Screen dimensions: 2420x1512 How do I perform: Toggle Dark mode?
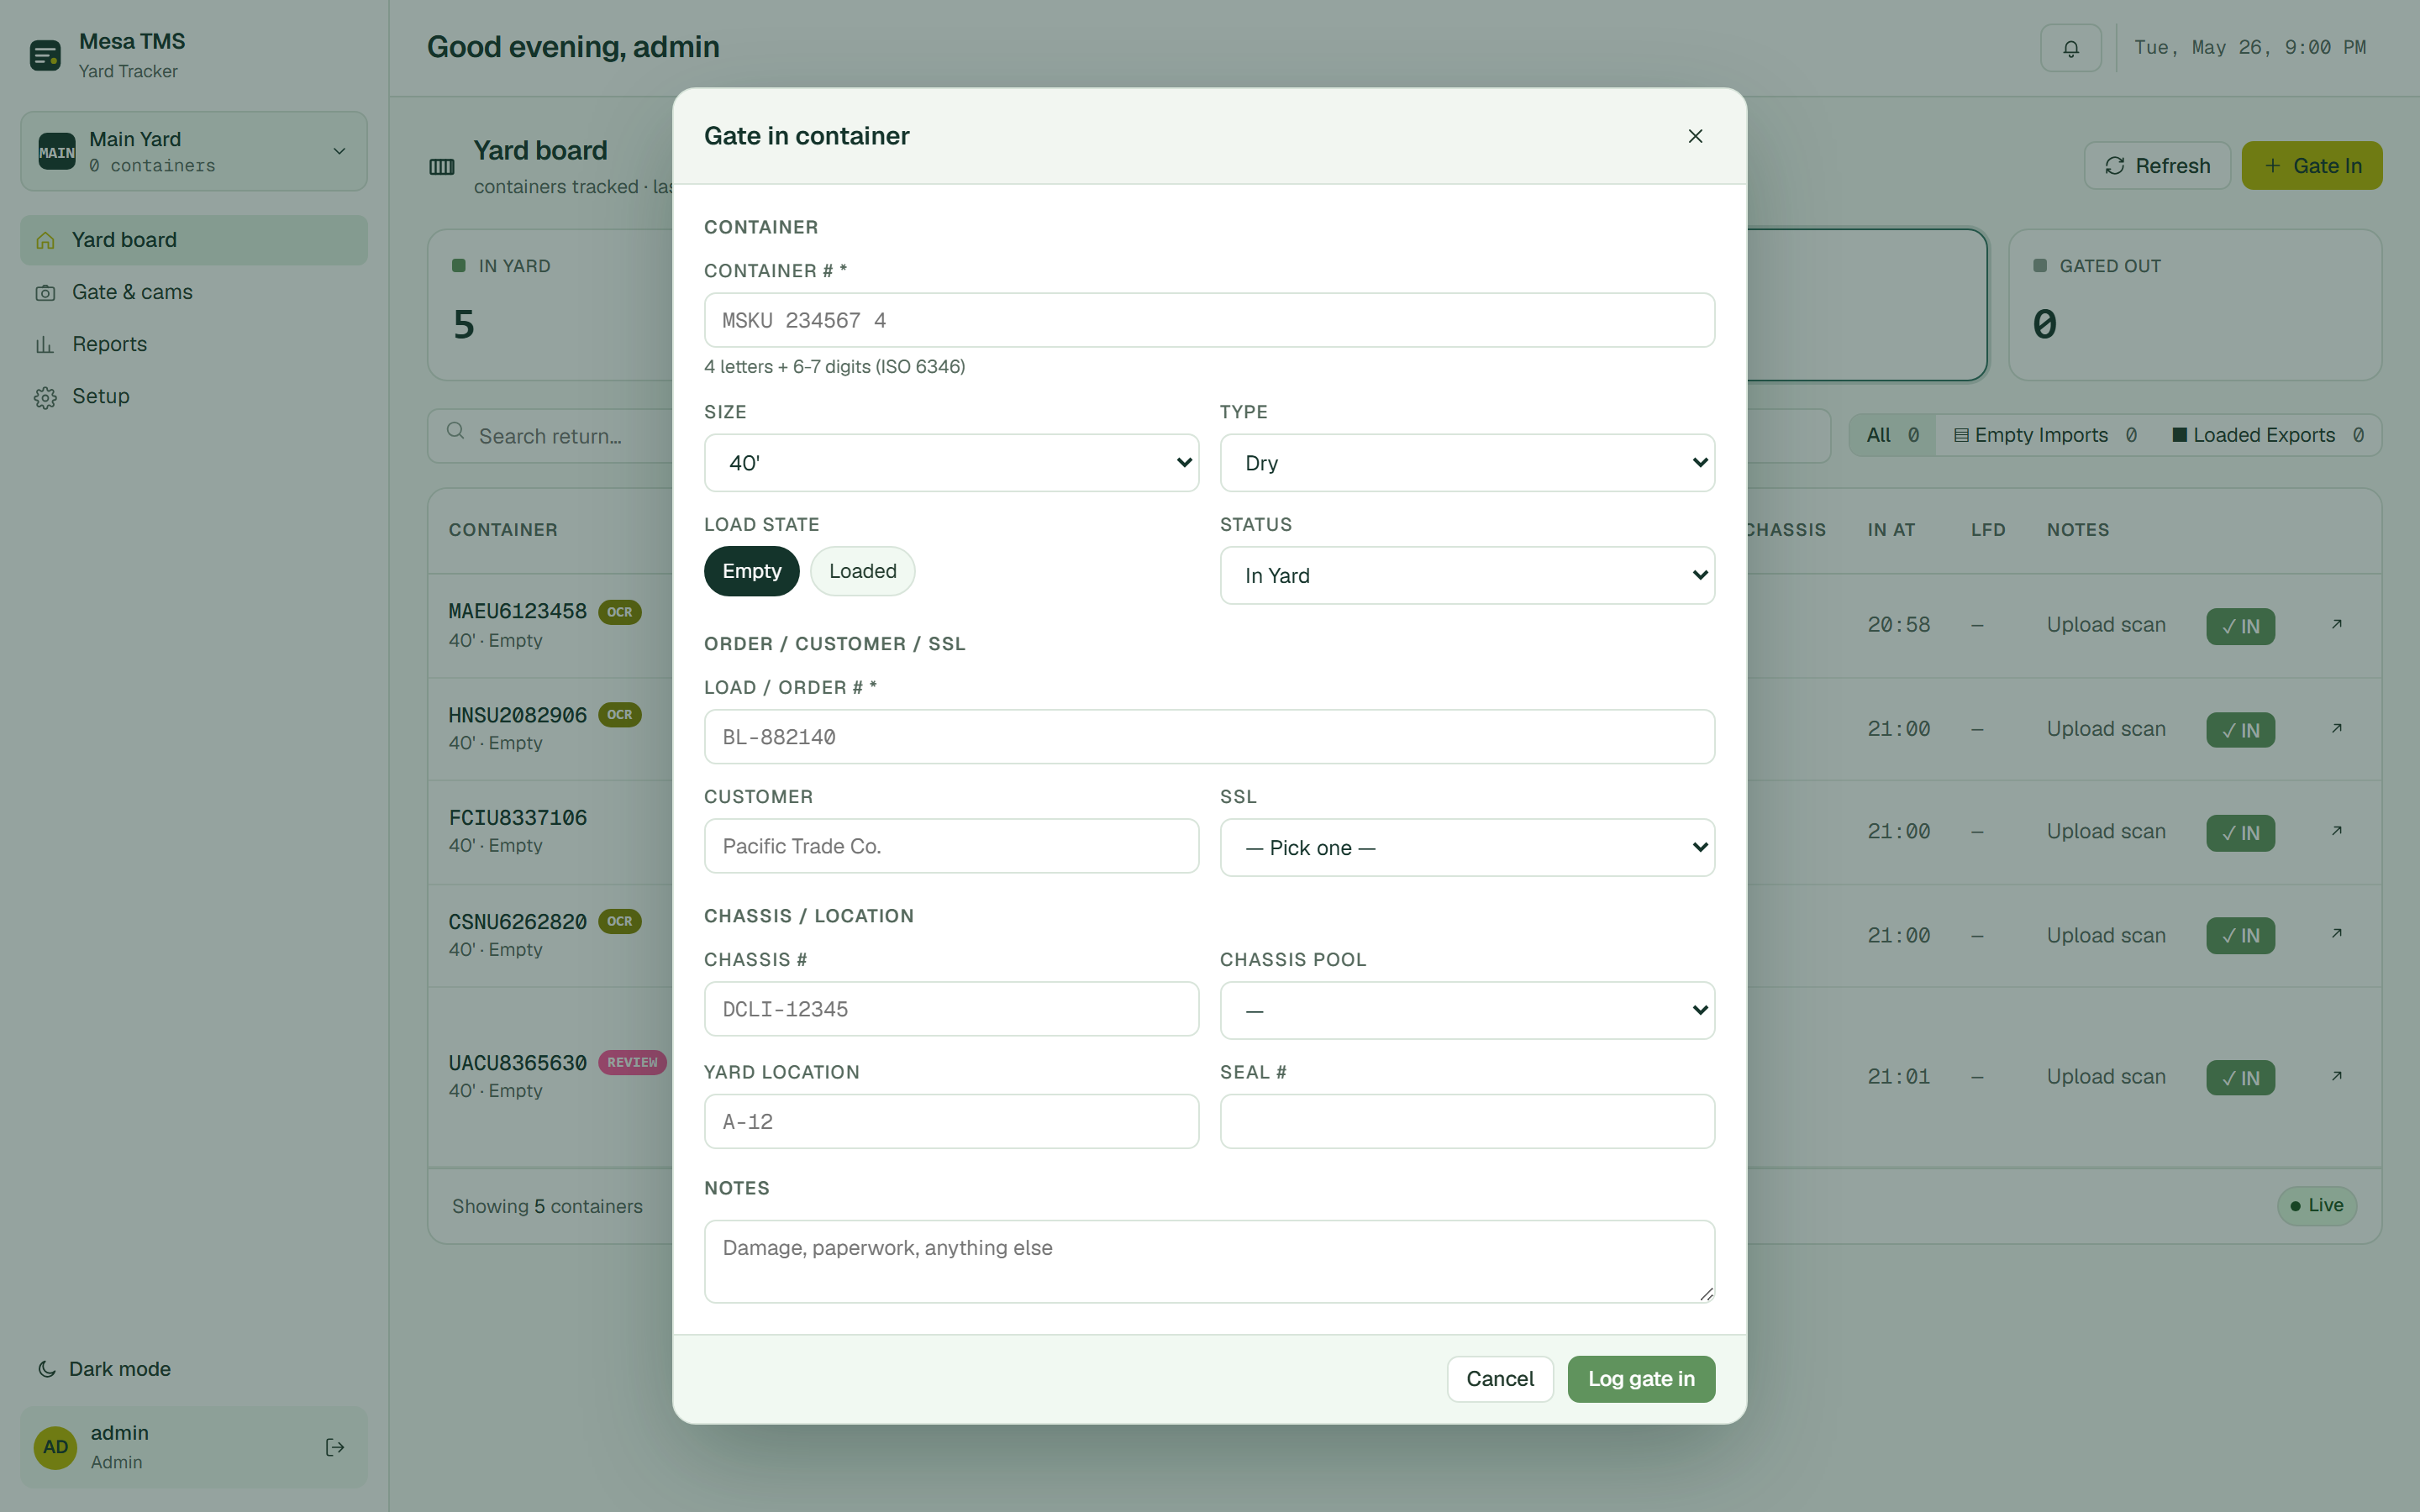104,1369
